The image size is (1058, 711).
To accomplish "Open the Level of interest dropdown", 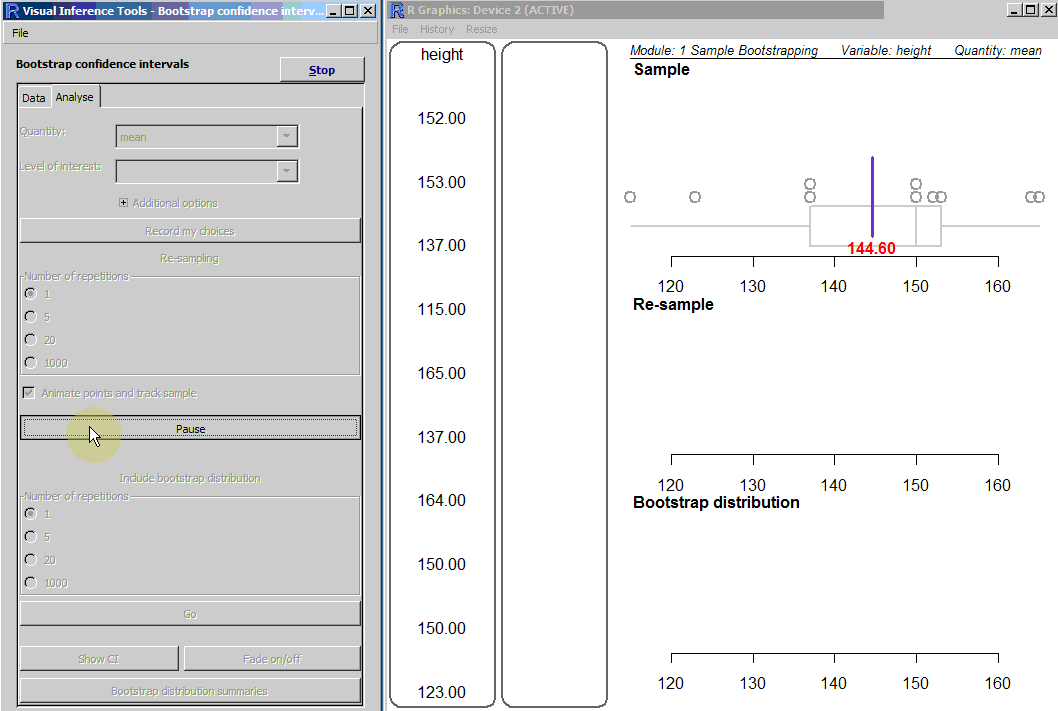I will pyautogui.click(x=207, y=171).
